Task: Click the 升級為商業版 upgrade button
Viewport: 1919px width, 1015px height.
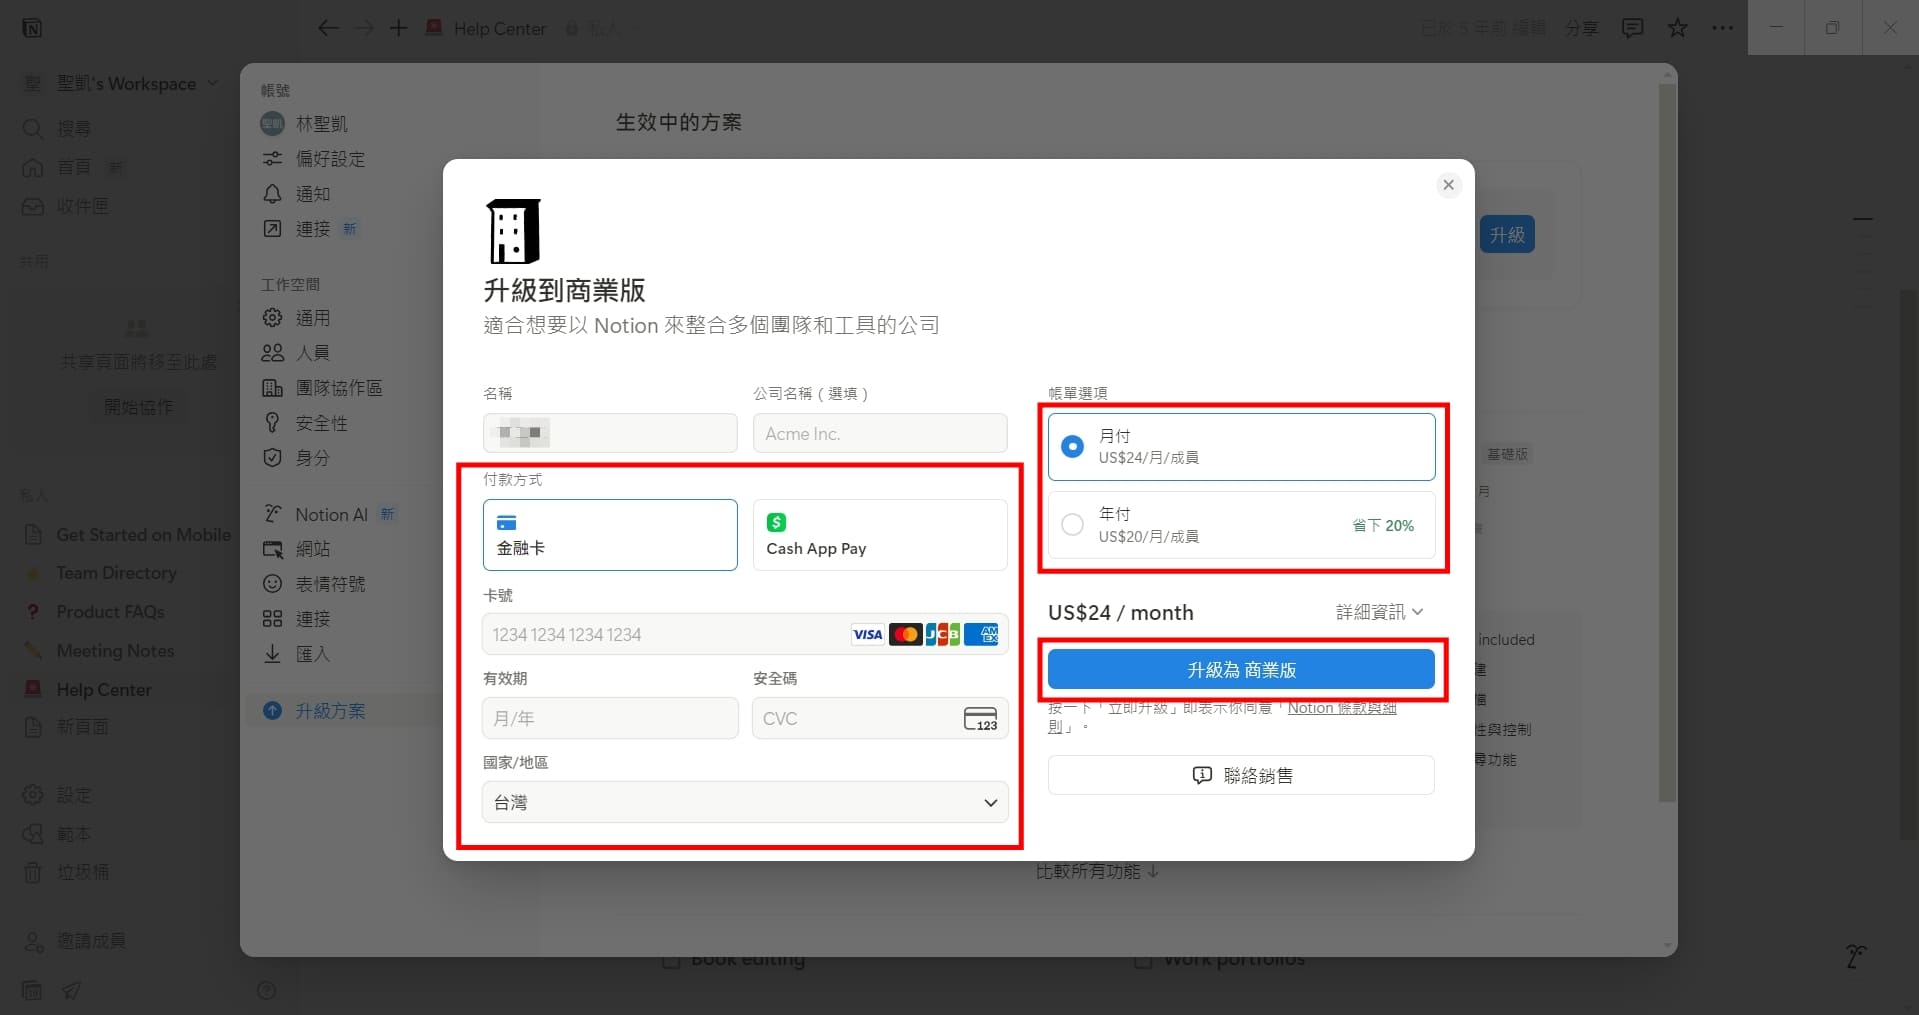Action: 1240,669
